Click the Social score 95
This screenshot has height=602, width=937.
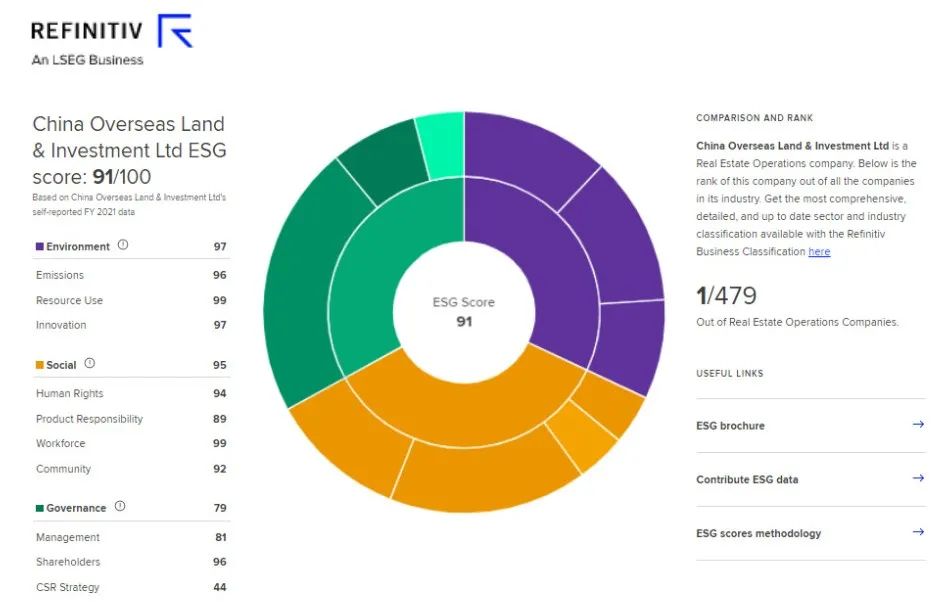220,365
